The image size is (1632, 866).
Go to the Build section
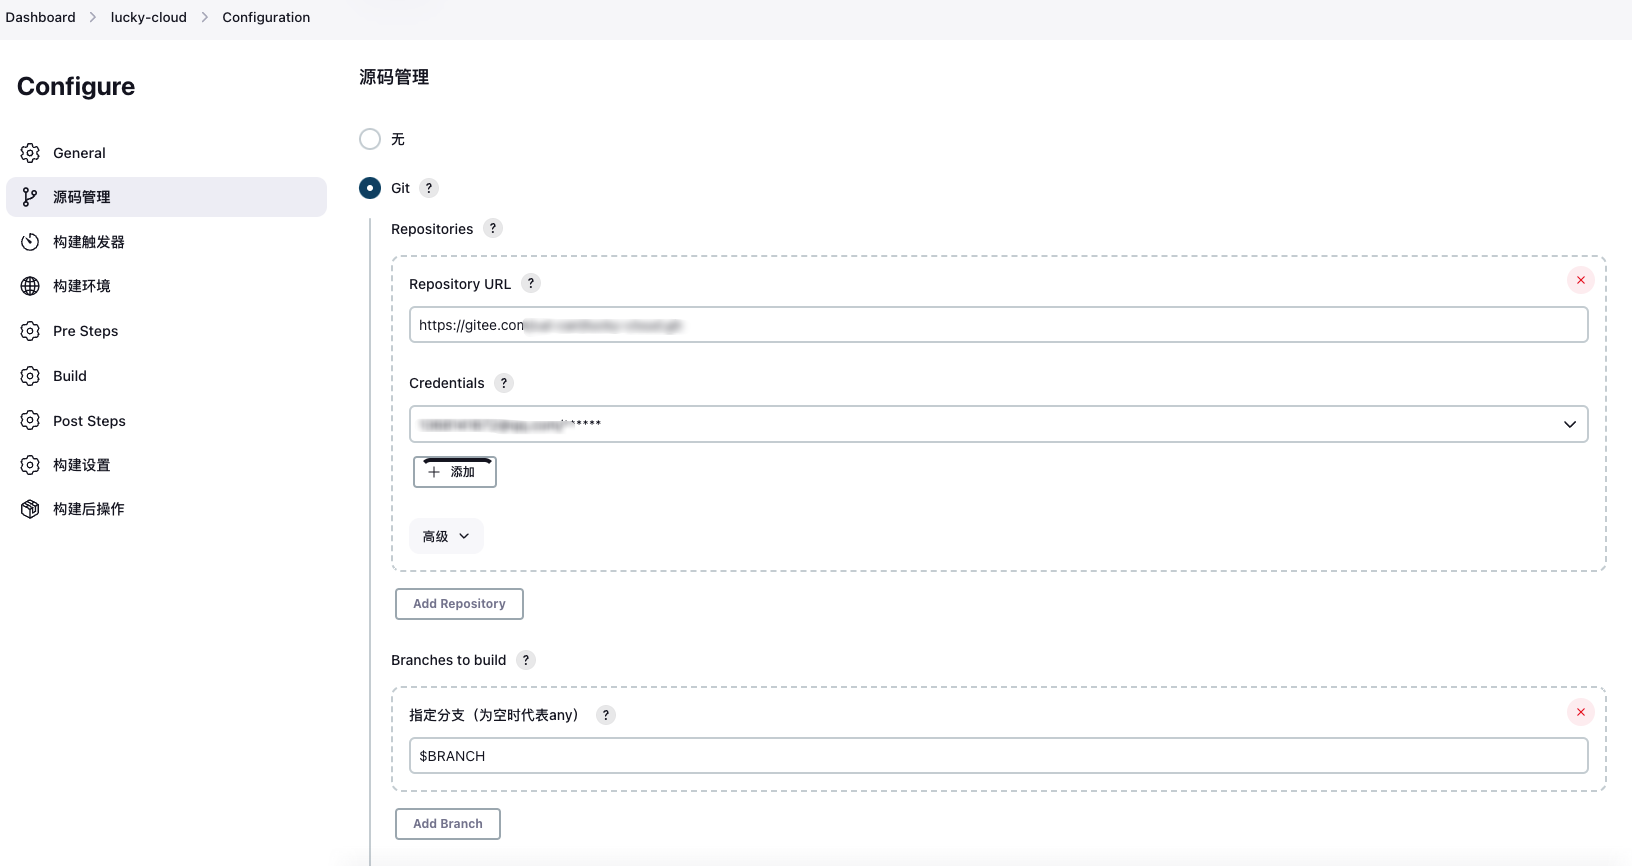pyautogui.click(x=166, y=376)
